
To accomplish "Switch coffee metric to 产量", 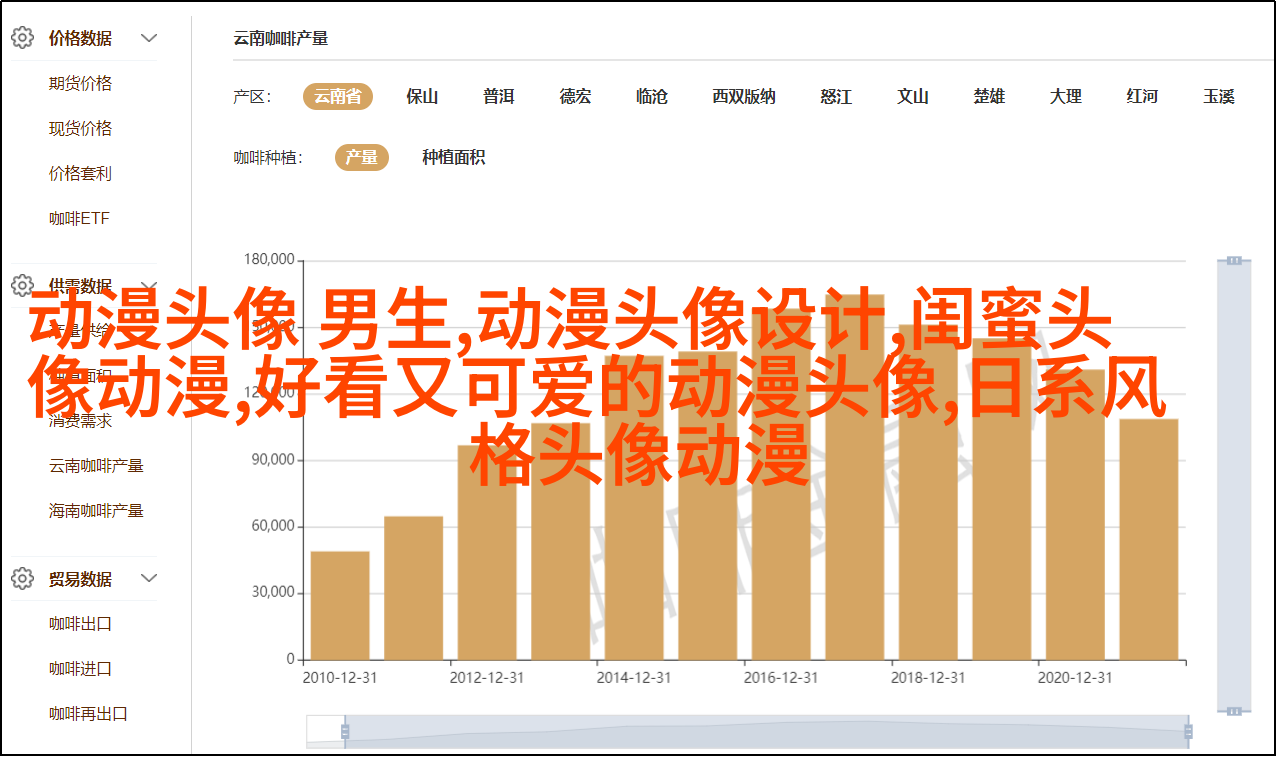I will tap(362, 157).
